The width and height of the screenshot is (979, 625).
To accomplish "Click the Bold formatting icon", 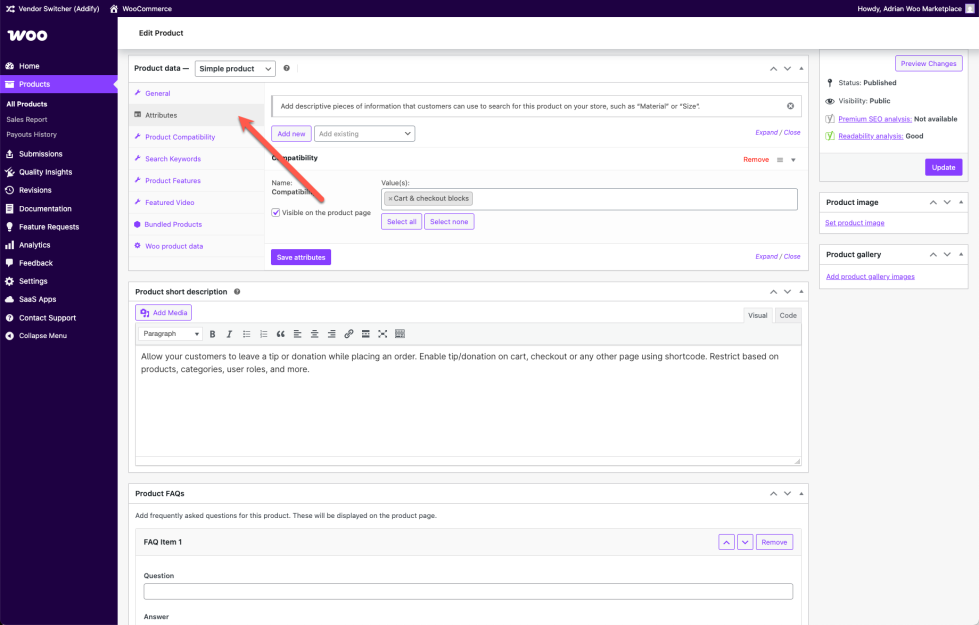I will click(212, 334).
